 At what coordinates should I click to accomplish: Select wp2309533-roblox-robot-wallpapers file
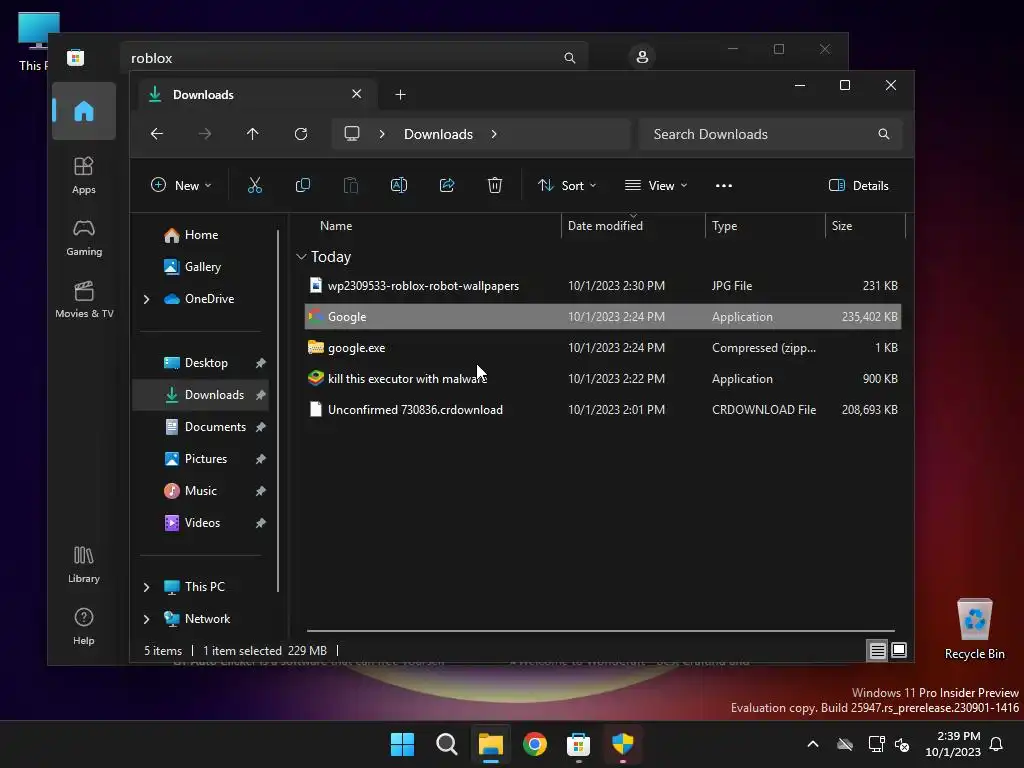click(x=603, y=286)
